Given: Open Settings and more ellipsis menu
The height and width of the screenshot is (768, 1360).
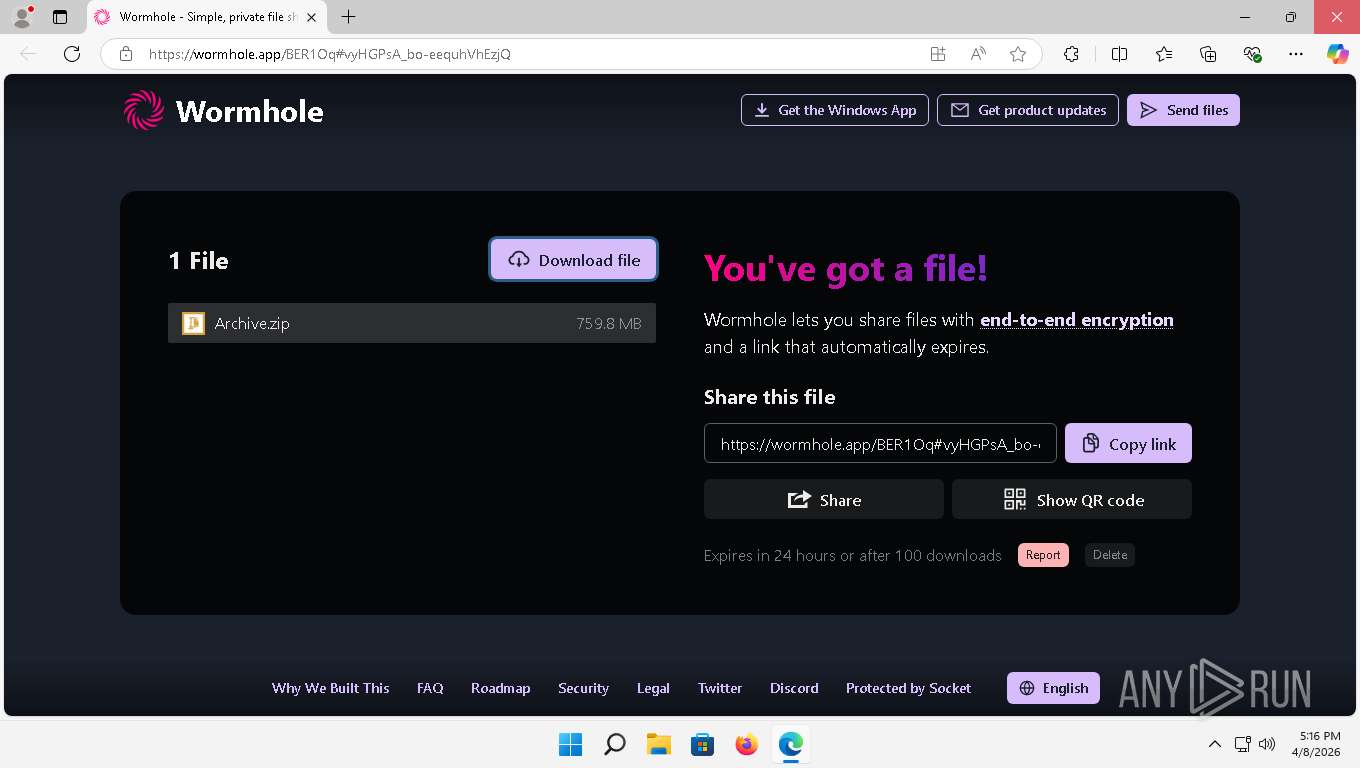Looking at the screenshot, I should point(1296,54).
